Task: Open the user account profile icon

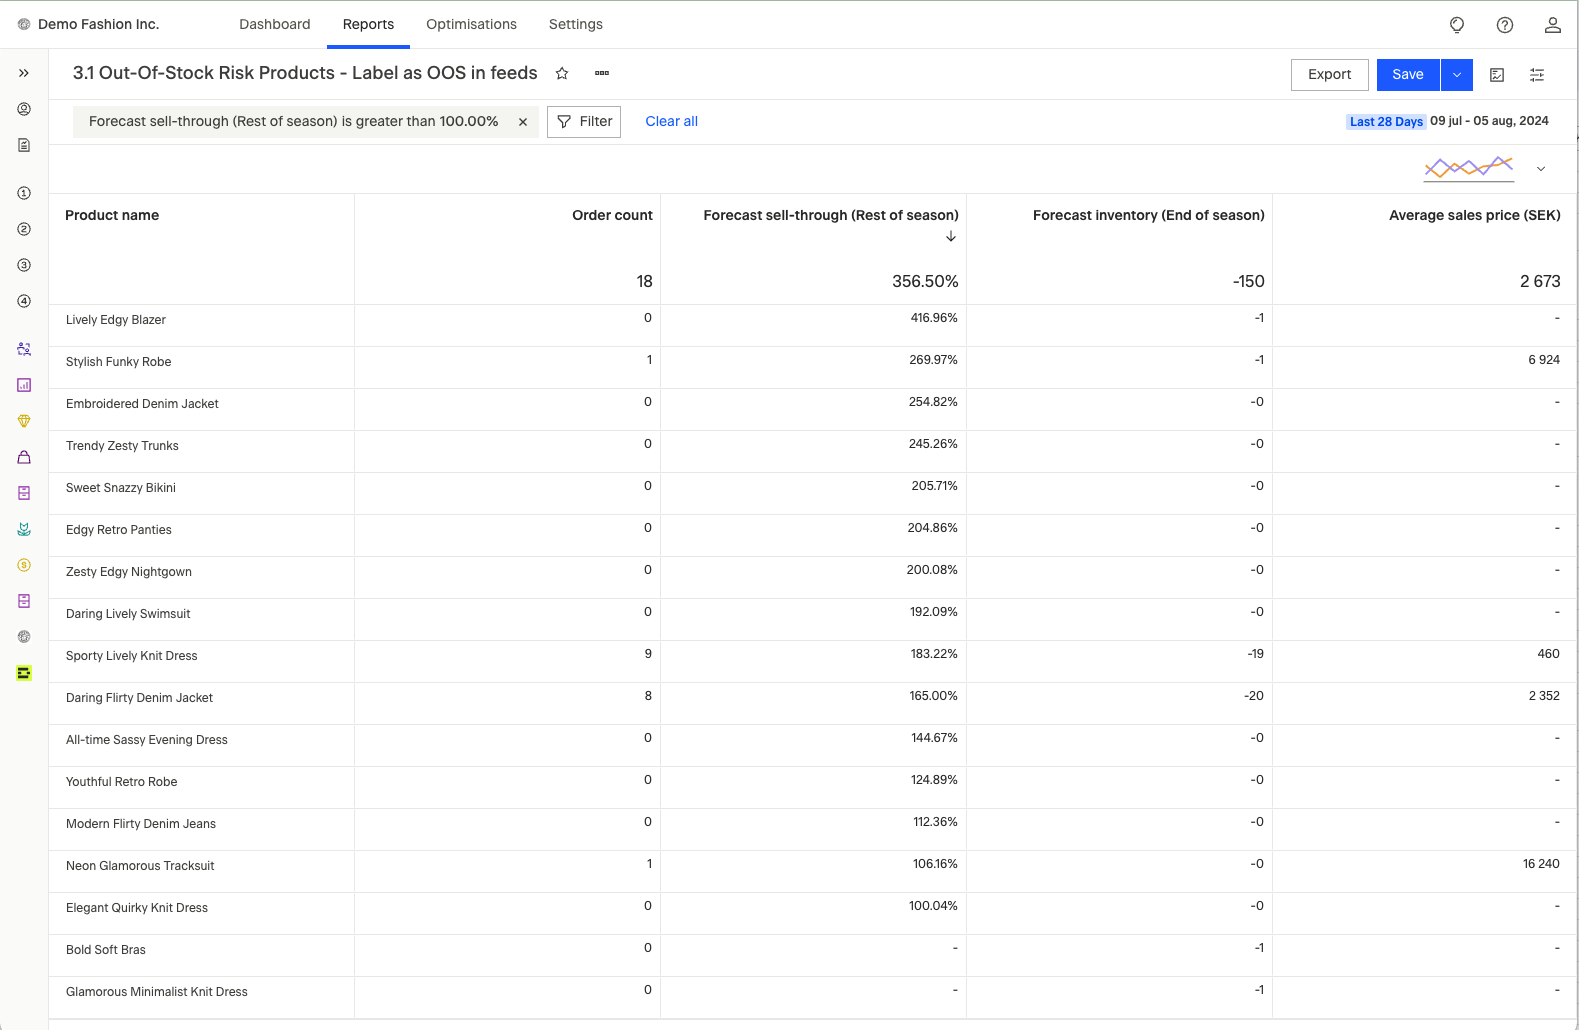Action: click(x=1552, y=25)
